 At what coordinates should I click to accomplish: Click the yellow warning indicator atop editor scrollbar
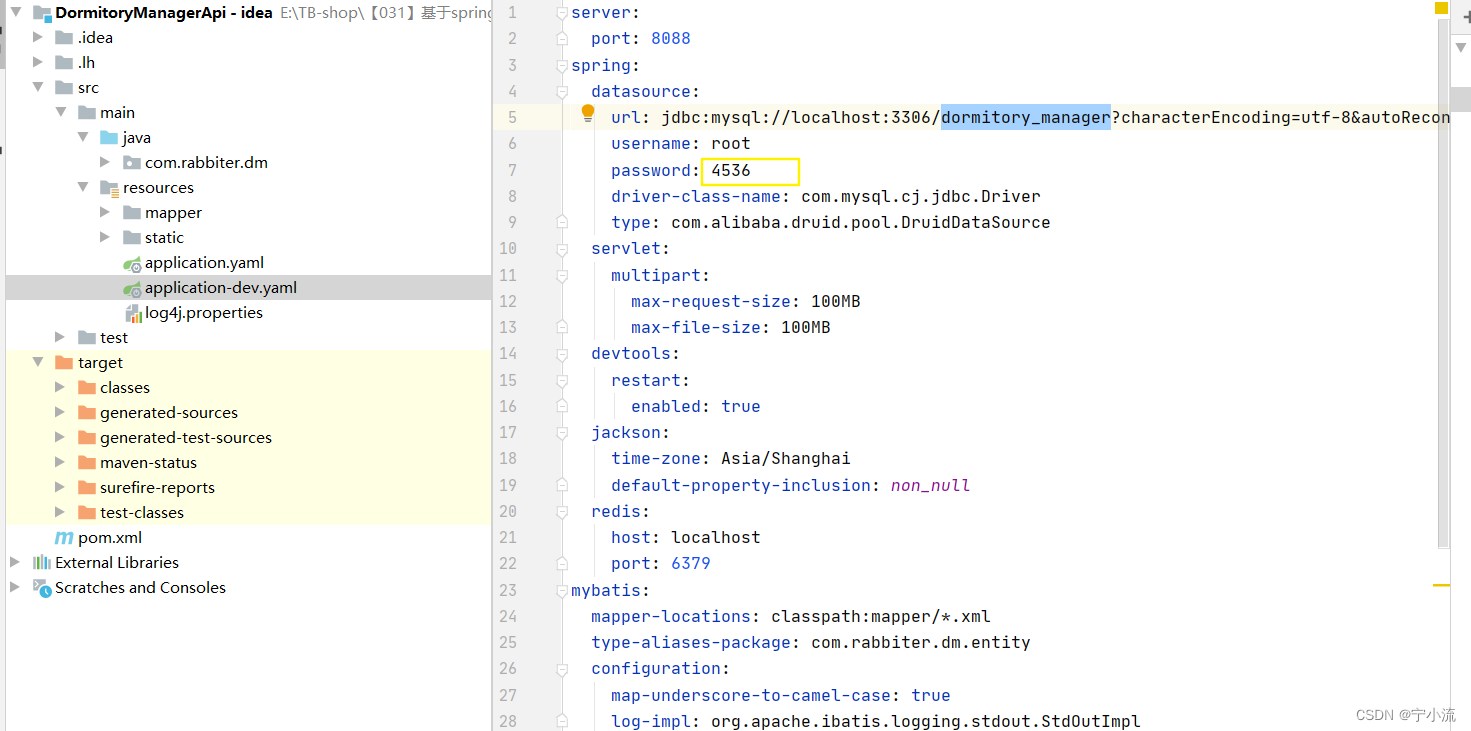click(x=1442, y=7)
